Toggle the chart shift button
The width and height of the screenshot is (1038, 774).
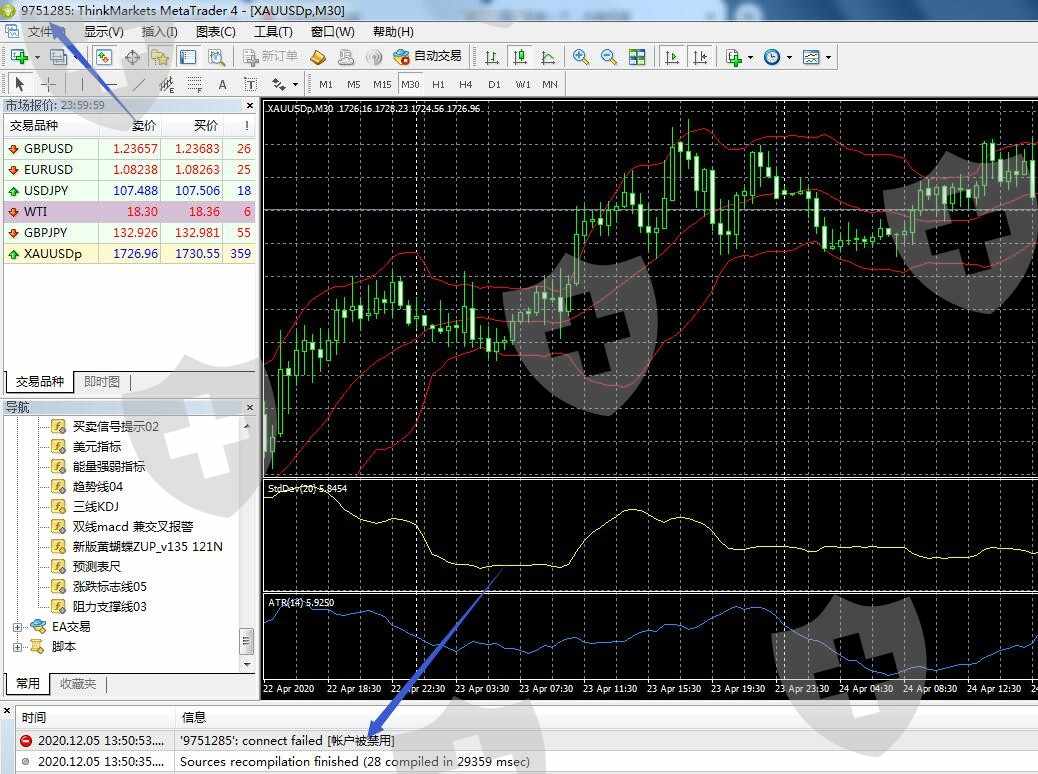(700, 57)
